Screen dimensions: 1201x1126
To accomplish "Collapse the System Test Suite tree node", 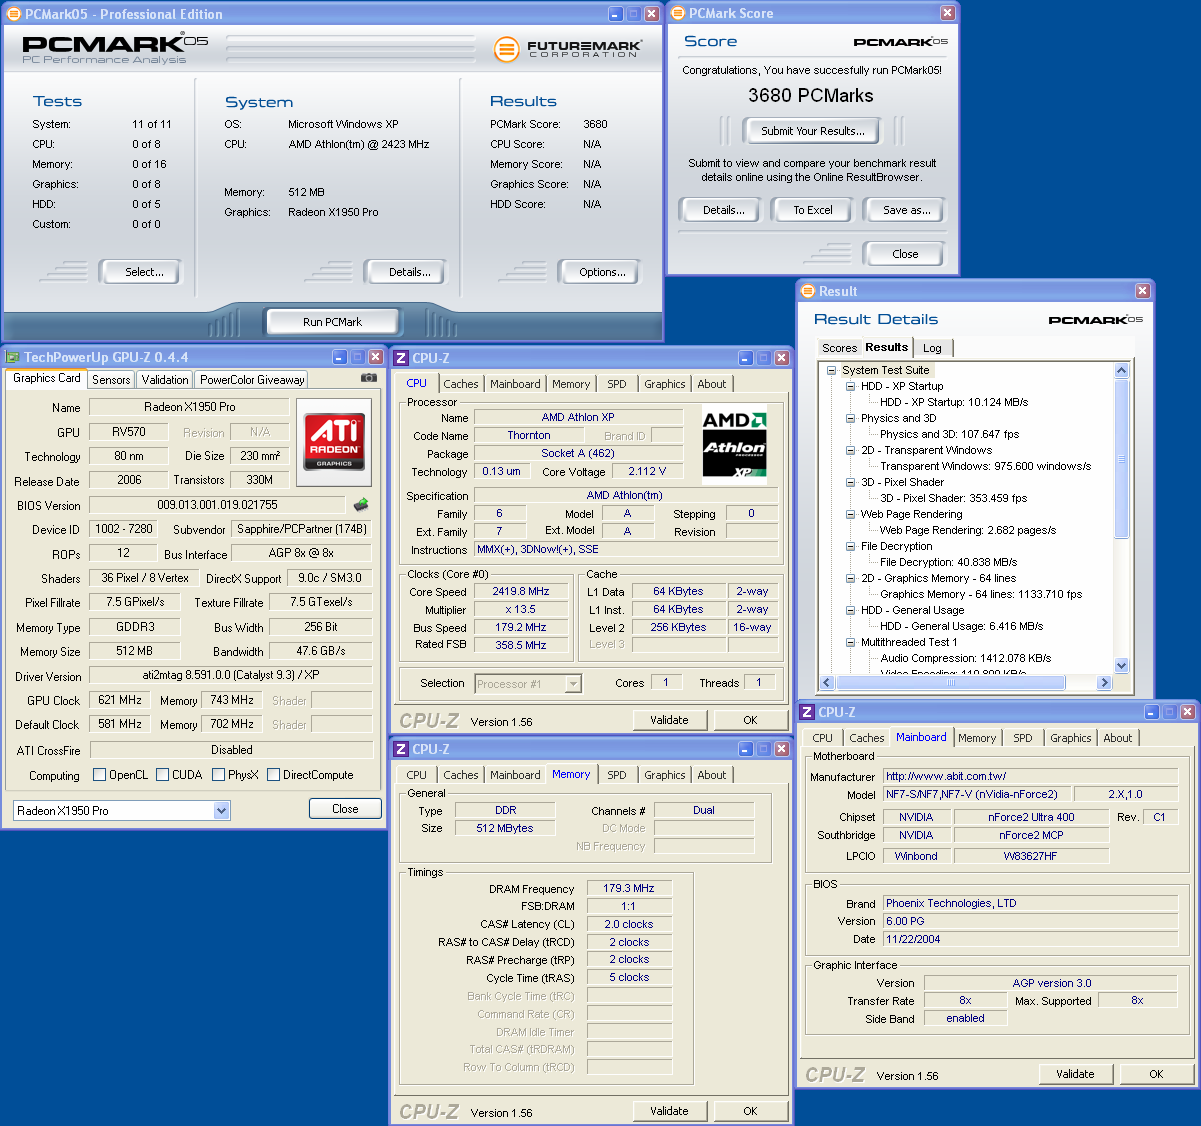I will click(831, 370).
